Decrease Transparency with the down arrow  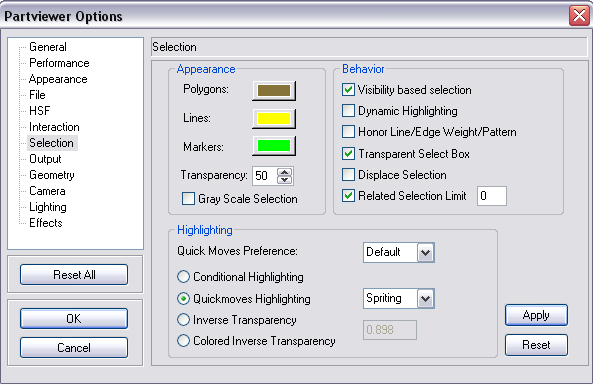pos(284,180)
